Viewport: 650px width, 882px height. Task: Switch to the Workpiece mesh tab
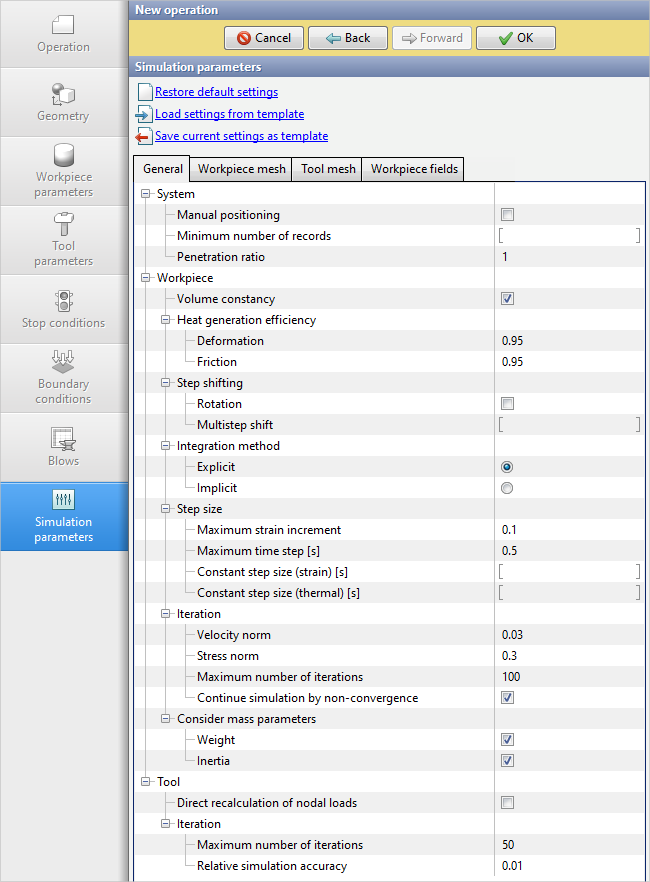click(241, 169)
